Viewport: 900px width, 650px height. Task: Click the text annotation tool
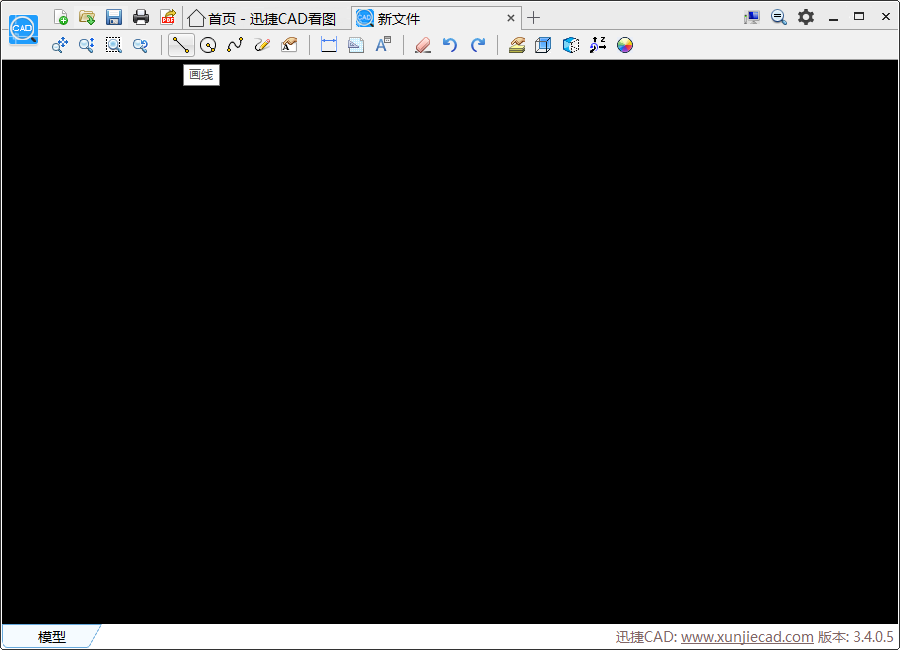(383, 45)
